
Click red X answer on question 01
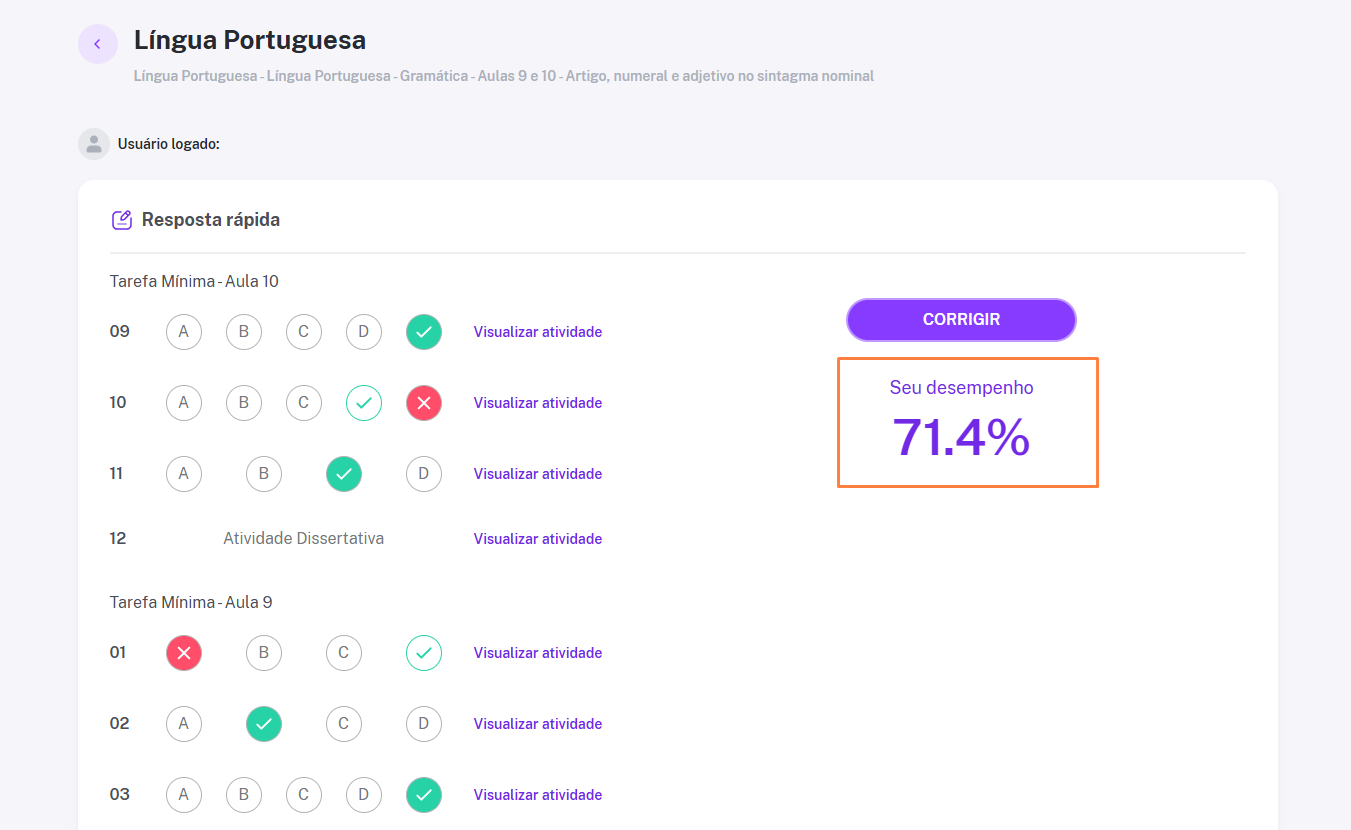point(184,653)
